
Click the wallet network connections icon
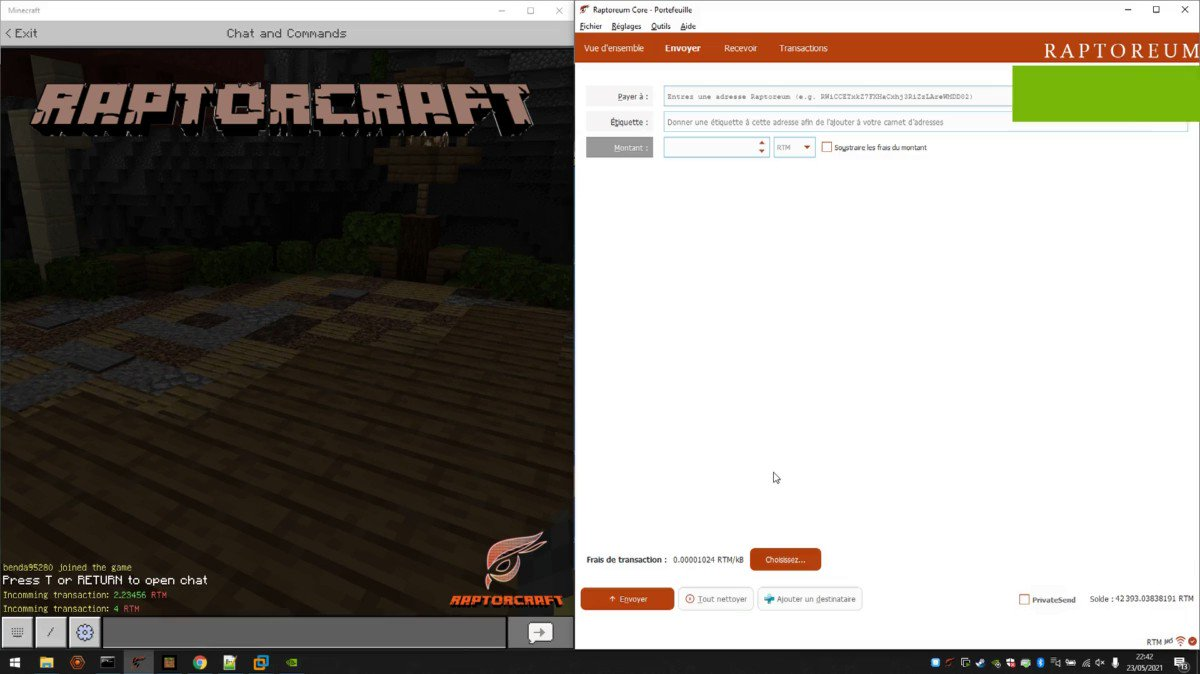point(1180,641)
